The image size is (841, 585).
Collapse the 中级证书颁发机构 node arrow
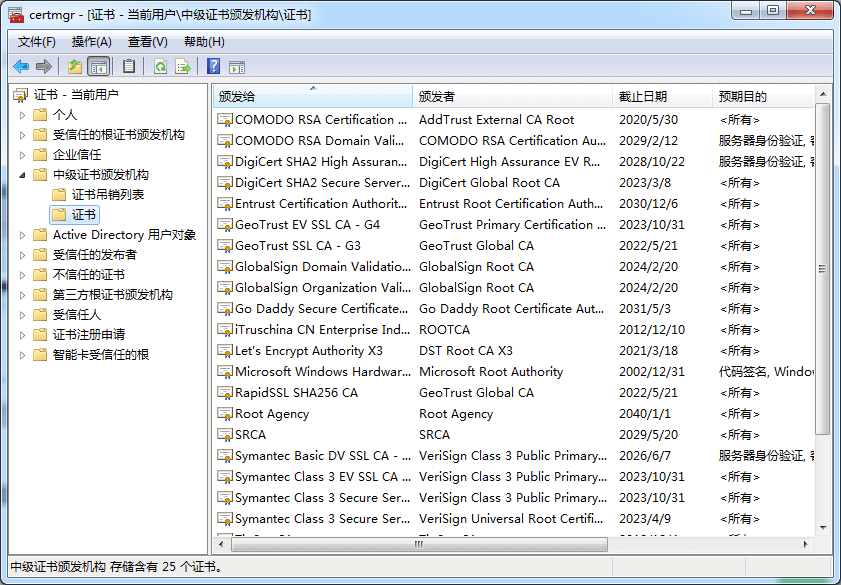(23, 175)
